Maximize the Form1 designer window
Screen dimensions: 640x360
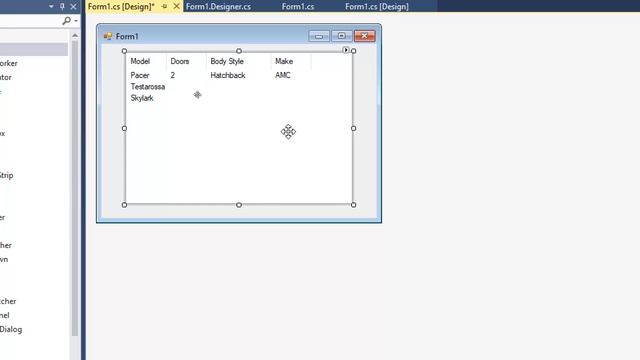pyautogui.click(x=342, y=36)
